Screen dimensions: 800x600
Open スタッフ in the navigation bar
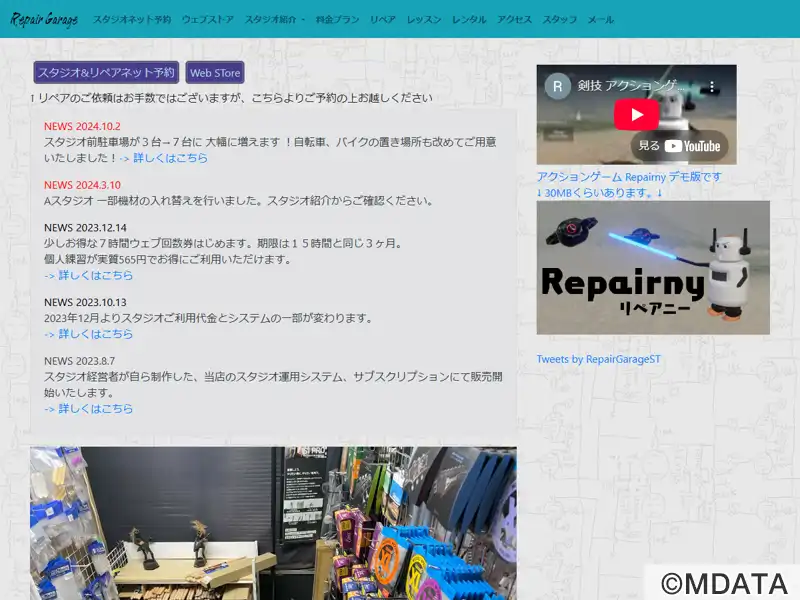tap(560, 19)
